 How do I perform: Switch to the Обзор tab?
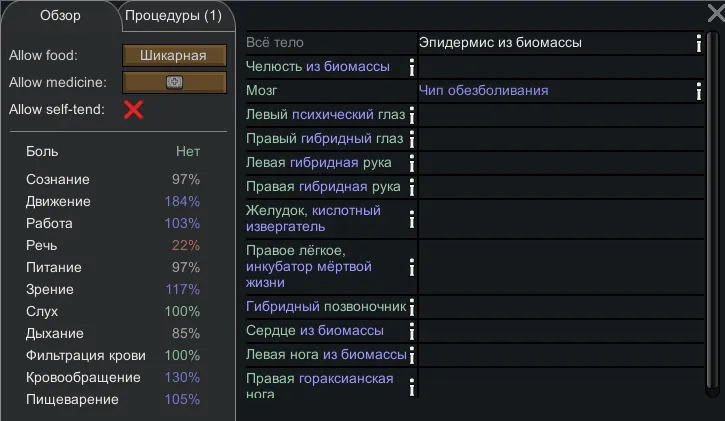point(60,16)
